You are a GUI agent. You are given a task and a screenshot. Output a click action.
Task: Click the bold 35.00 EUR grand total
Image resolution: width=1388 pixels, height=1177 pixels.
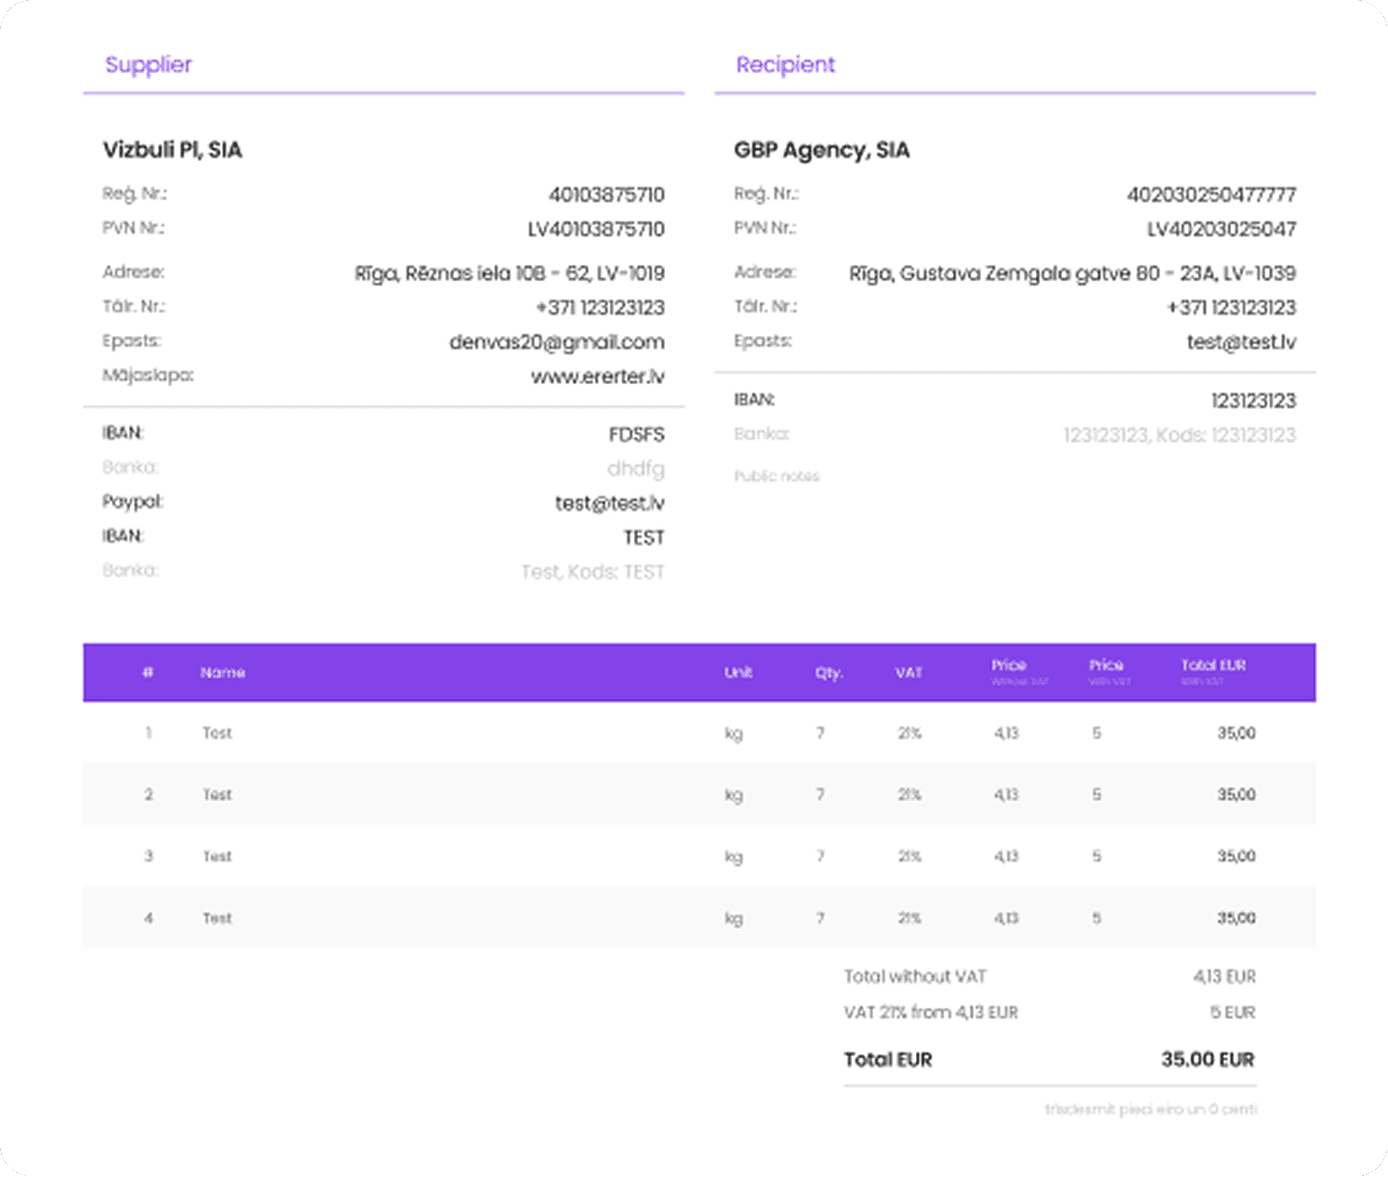coord(1207,1060)
